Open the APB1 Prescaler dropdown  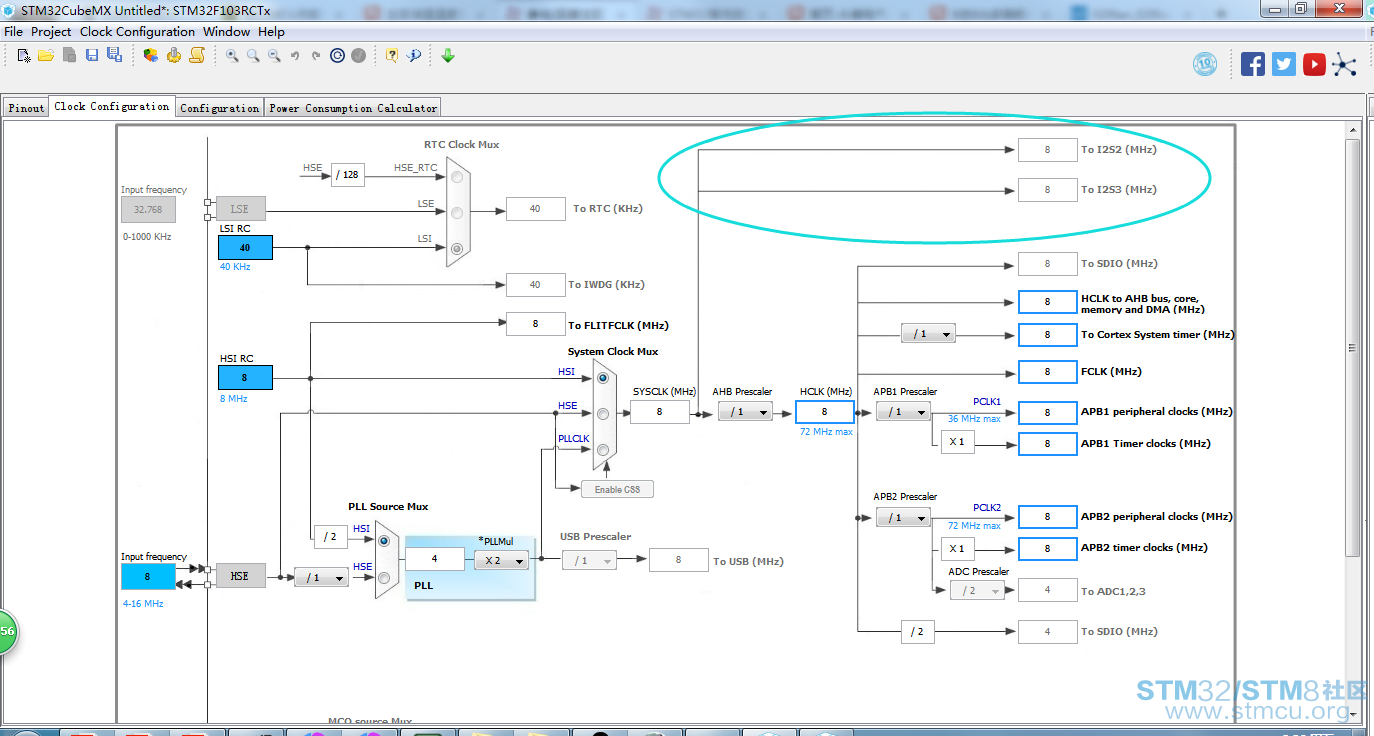903,411
